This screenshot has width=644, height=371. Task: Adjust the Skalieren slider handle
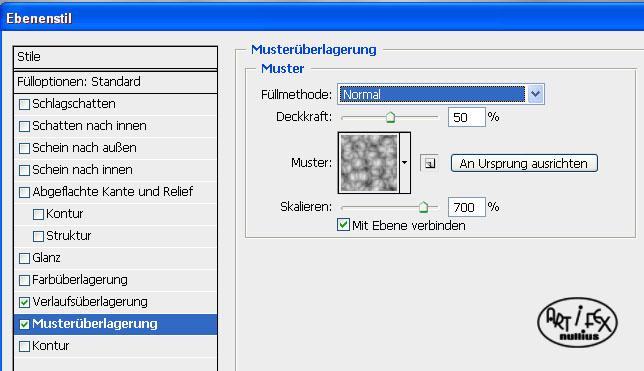click(x=423, y=207)
